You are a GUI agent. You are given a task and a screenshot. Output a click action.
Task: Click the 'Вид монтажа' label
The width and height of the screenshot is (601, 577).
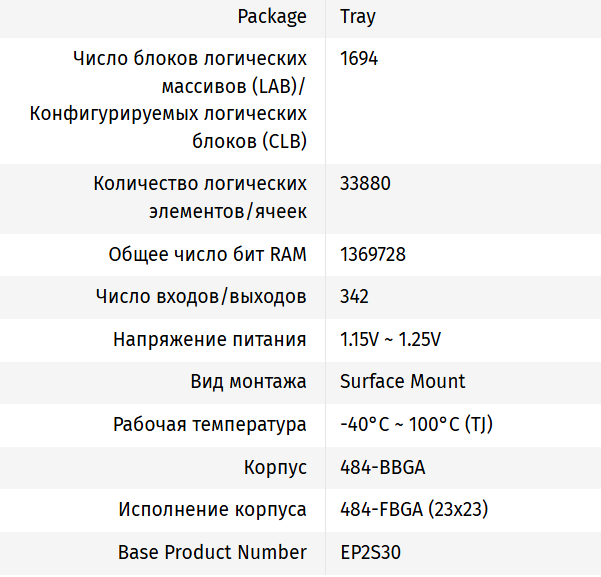coord(248,381)
